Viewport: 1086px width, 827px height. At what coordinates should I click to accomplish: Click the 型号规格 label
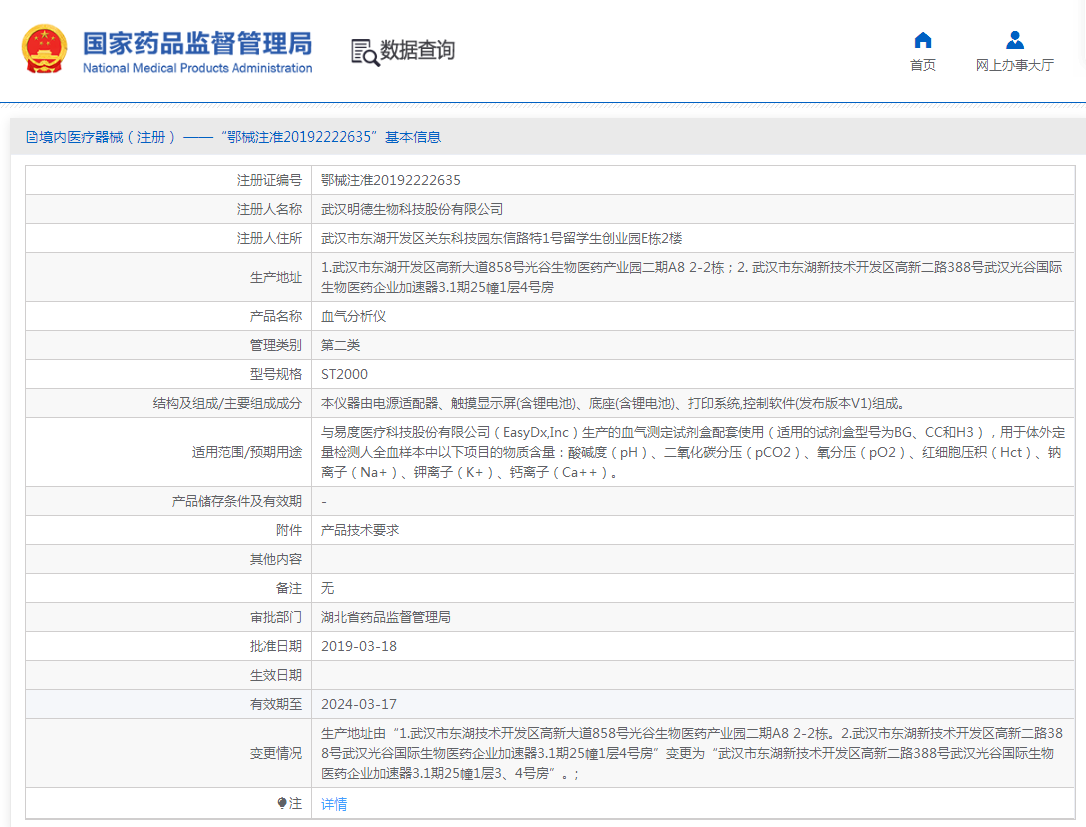(276, 374)
